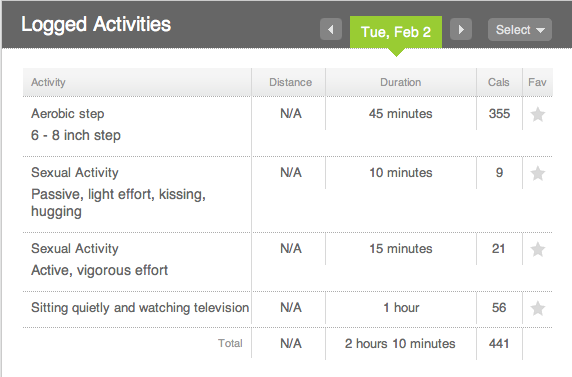Image resolution: width=572 pixels, height=377 pixels.
Task: Open the Select dropdown
Action: pos(520,30)
